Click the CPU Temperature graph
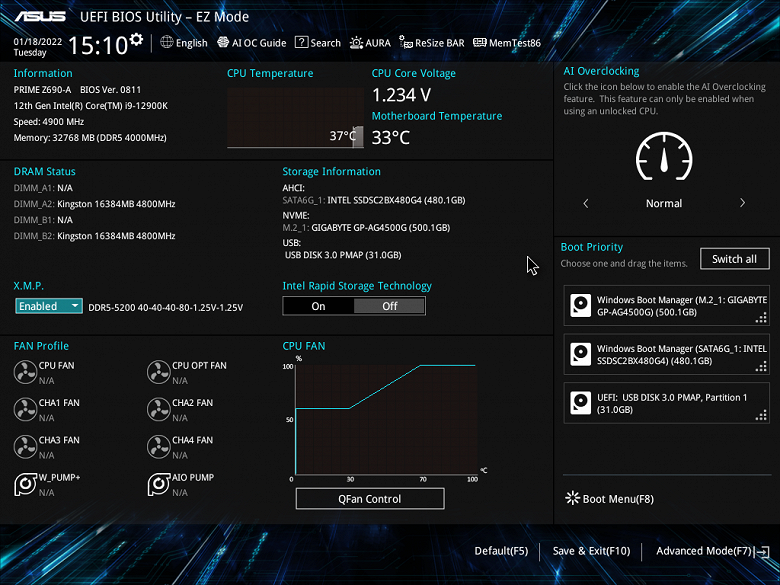Image resolution: width=780 pixels, height=585 pixels. pos(295,118)
